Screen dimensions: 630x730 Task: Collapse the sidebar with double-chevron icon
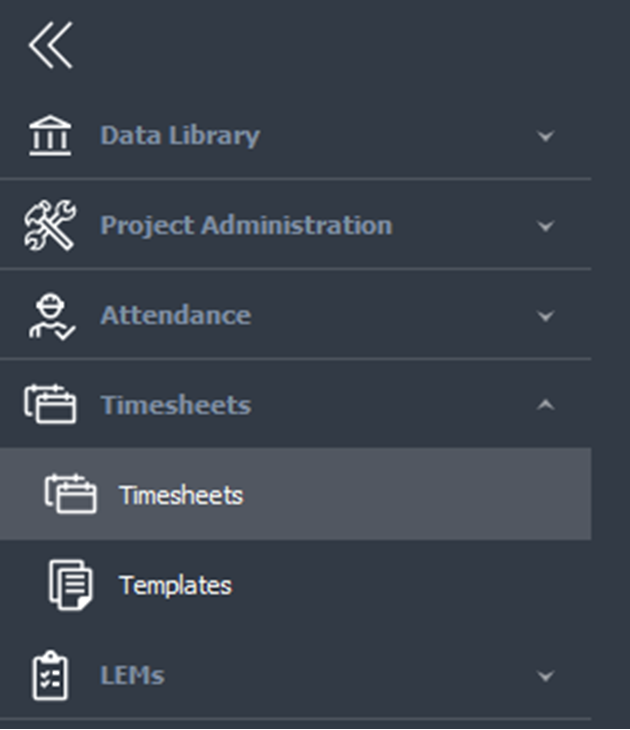50,45
